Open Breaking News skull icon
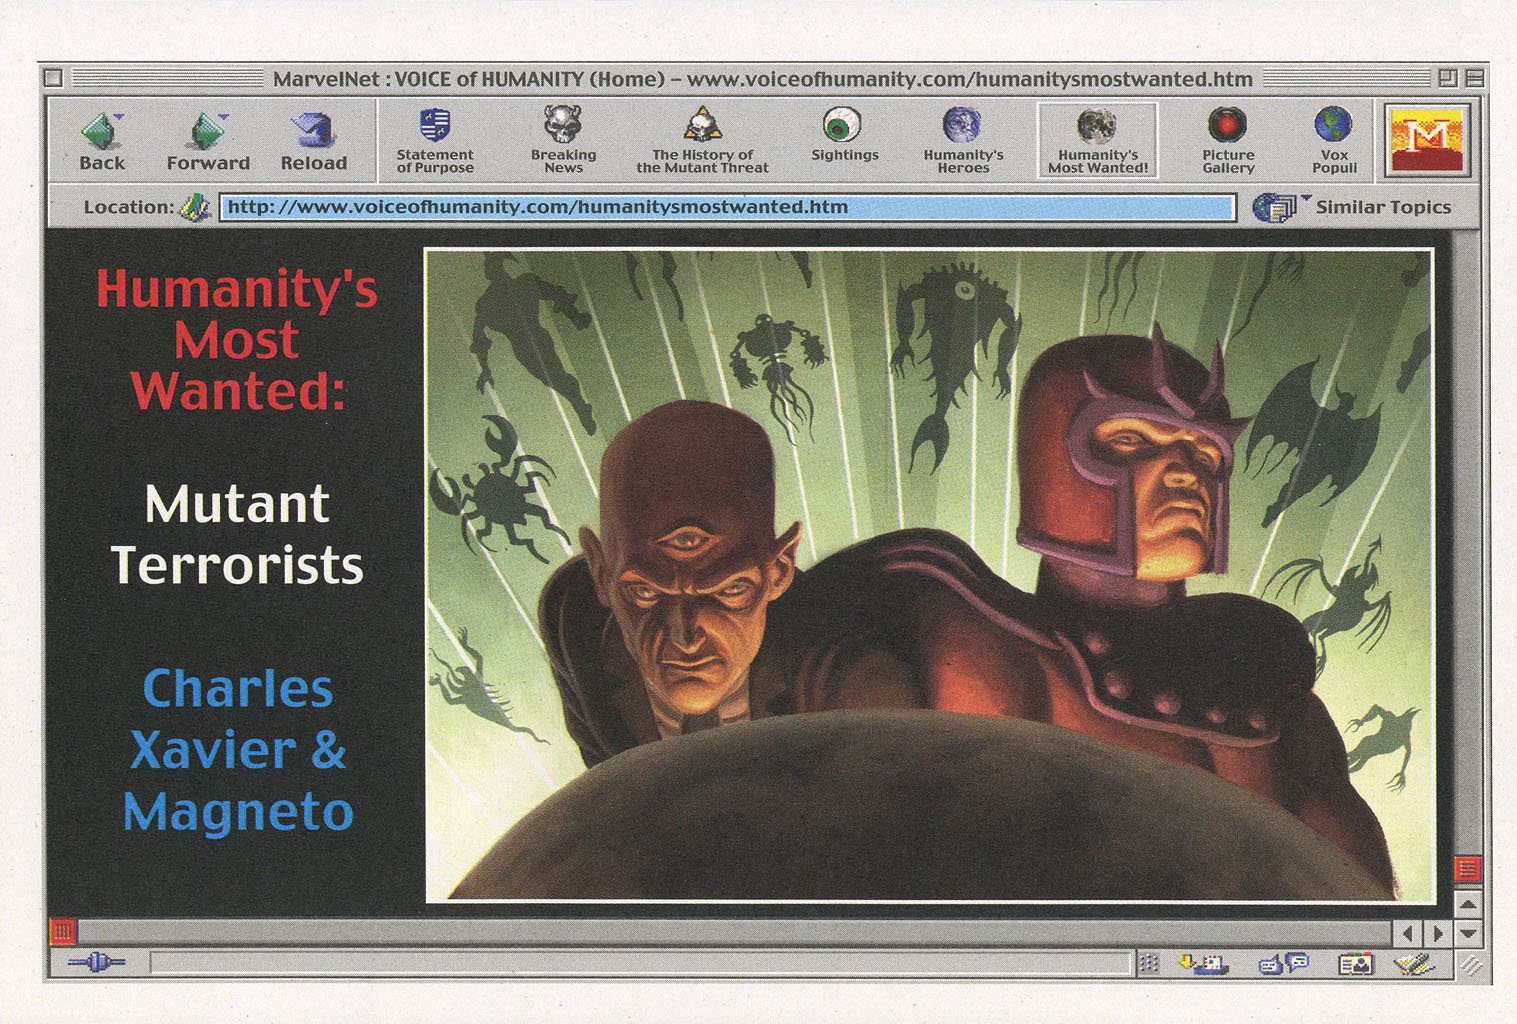1517x1024 pixels. (563, 140)
